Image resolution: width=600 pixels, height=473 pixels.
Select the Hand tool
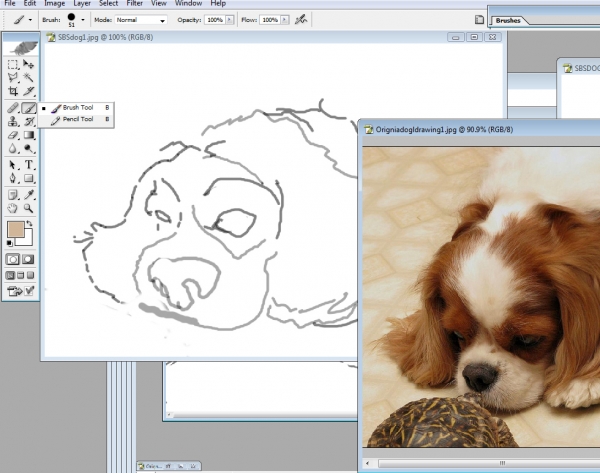tap(13, 208)
